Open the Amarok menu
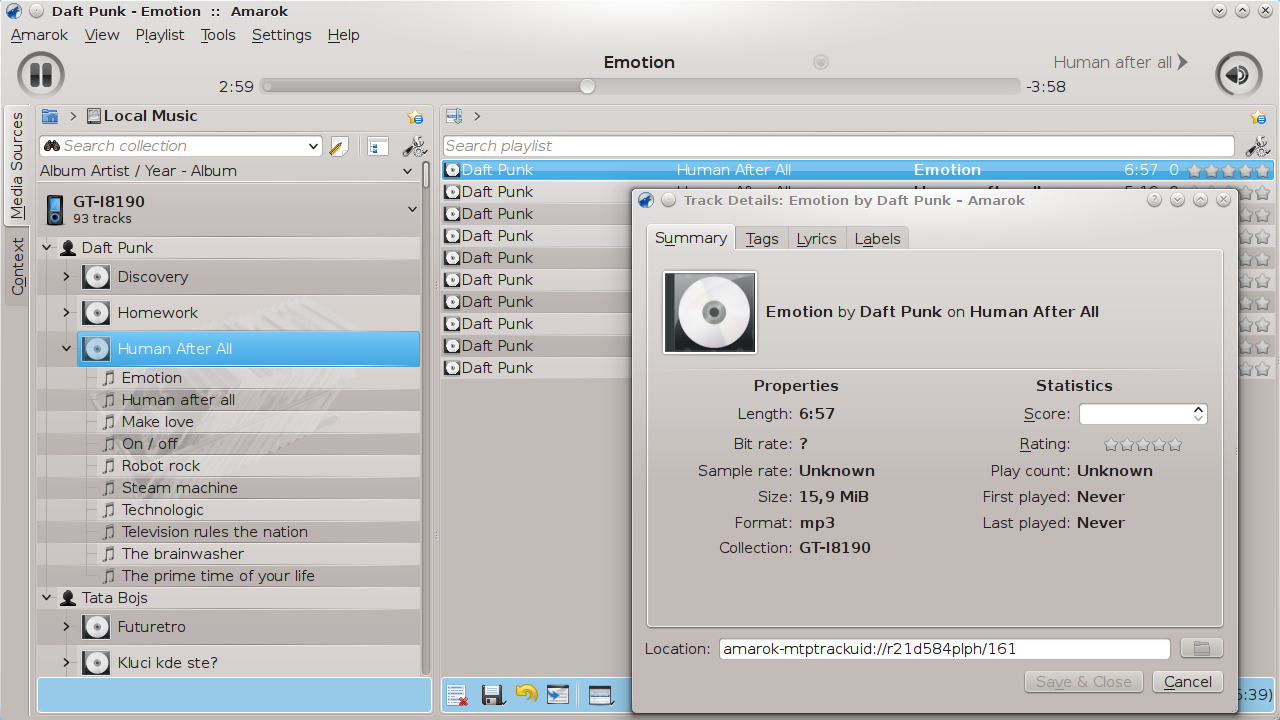Viewport: 1280px width, 720px height. 39,35
